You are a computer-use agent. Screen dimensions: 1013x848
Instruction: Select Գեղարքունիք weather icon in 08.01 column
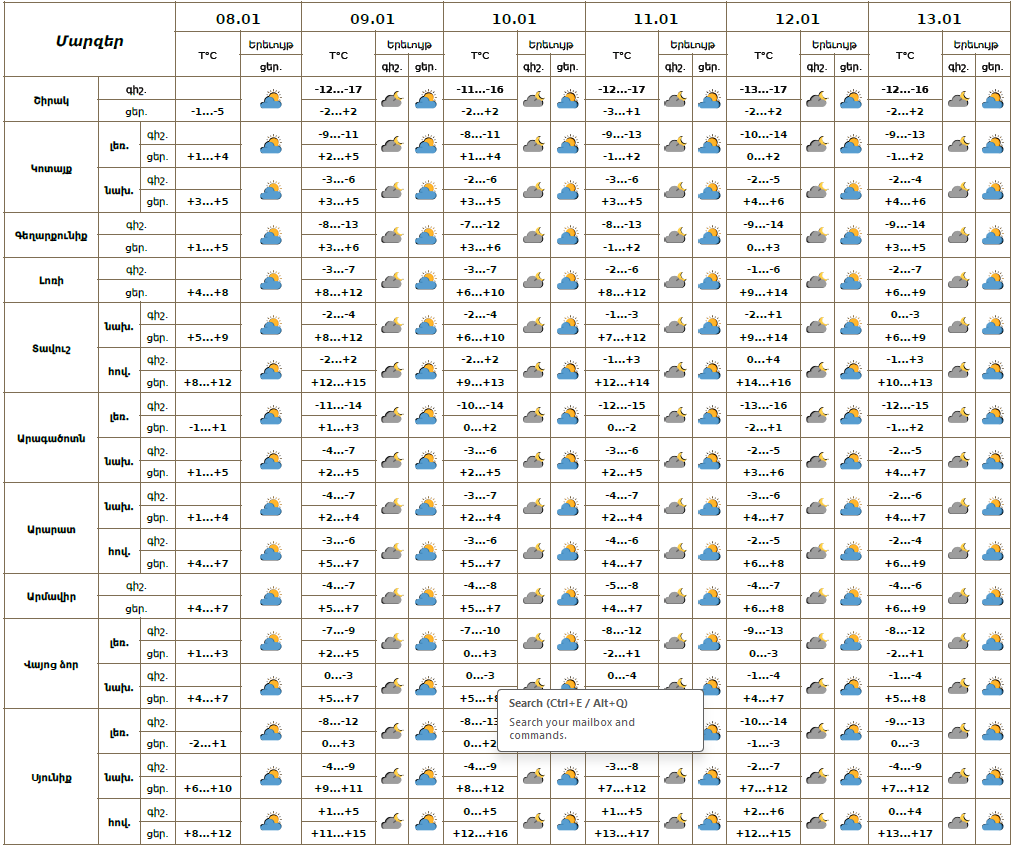click(x=271, y=236)
